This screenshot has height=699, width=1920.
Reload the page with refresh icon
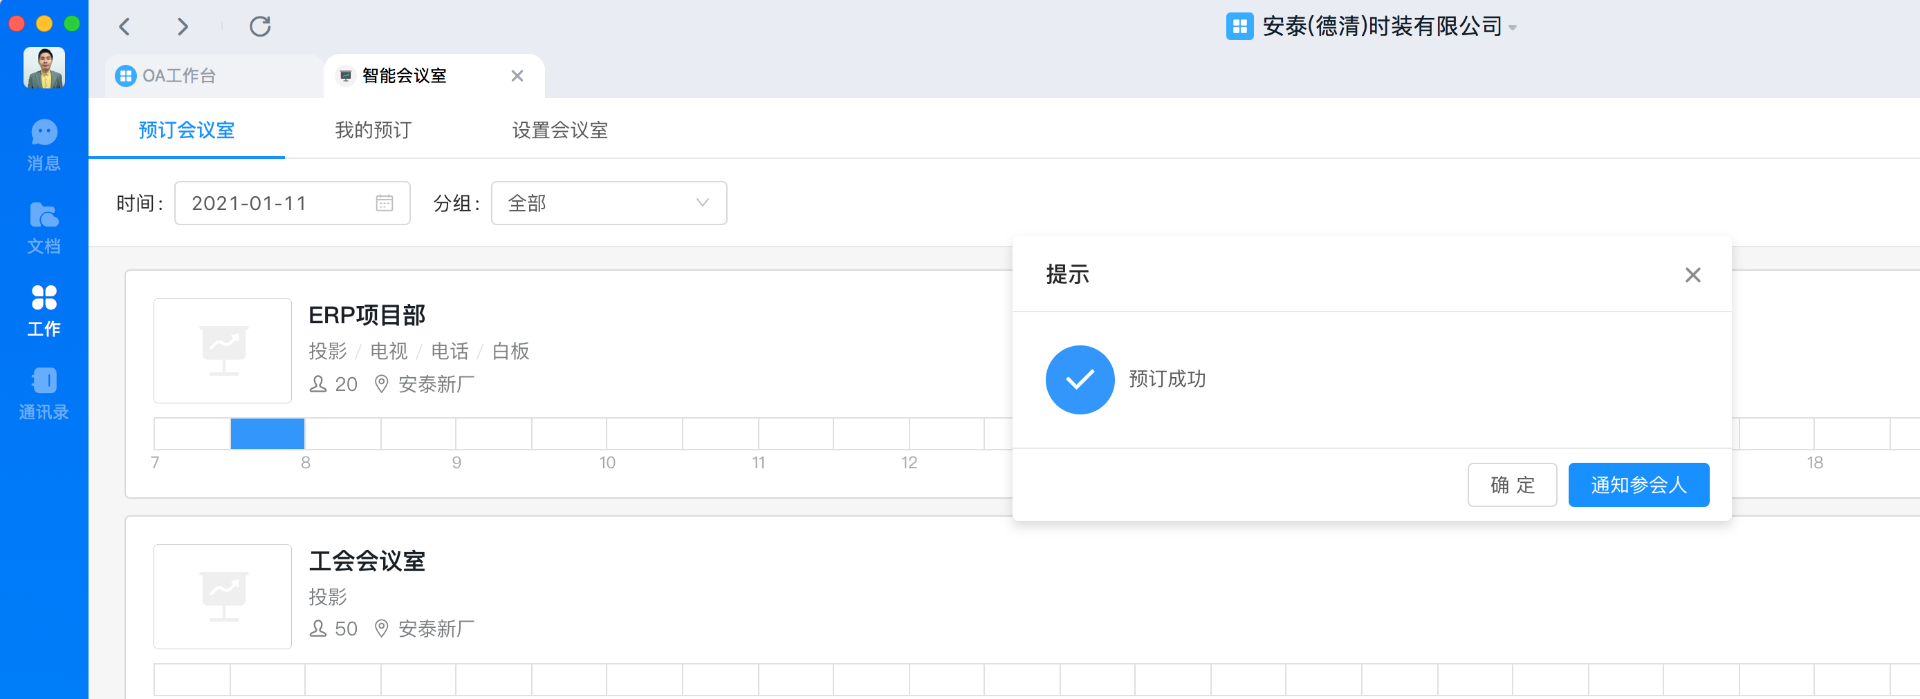pyautogui.click(x=260, y=27)
